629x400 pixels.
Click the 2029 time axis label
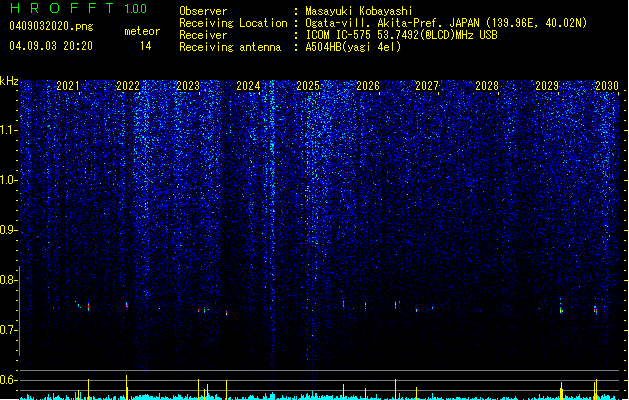(547, 85)
